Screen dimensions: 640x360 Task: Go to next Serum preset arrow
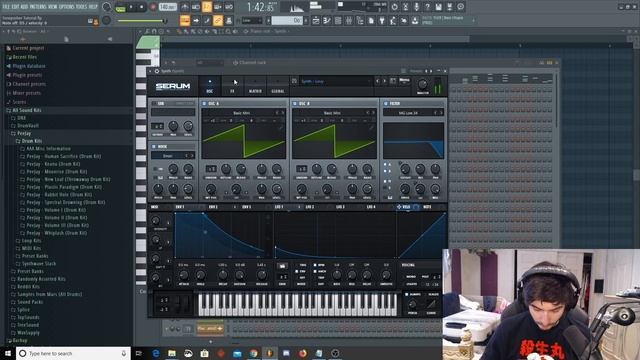[x=384, y=81]
